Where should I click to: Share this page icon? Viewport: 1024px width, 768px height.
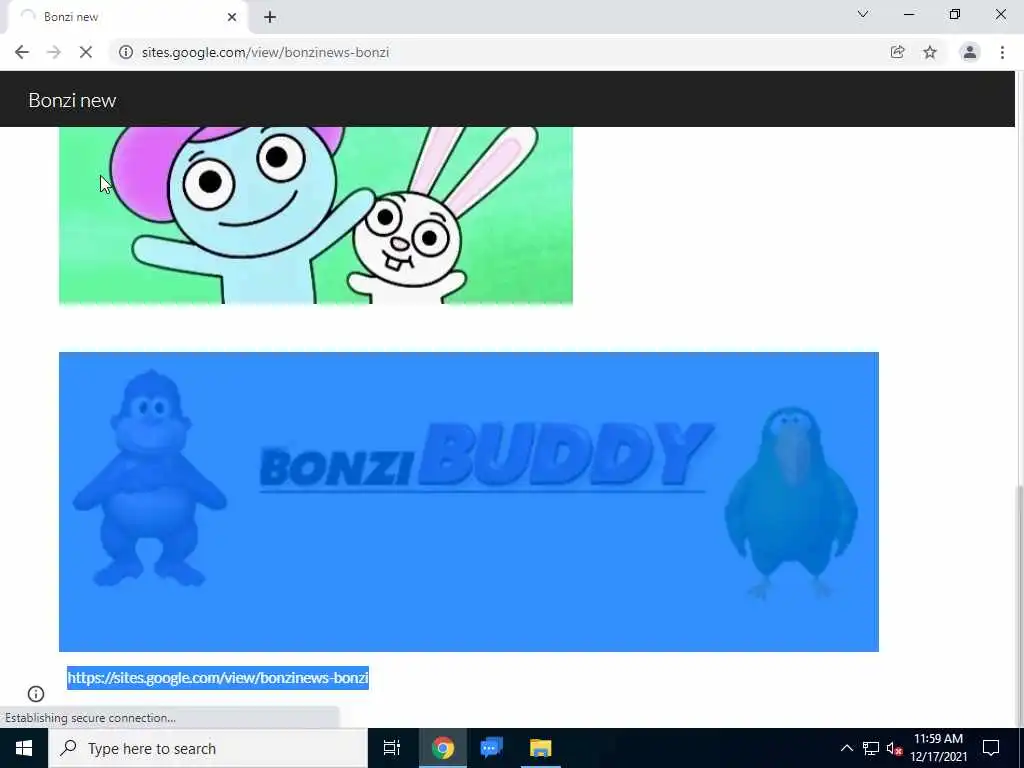point(897,52)
